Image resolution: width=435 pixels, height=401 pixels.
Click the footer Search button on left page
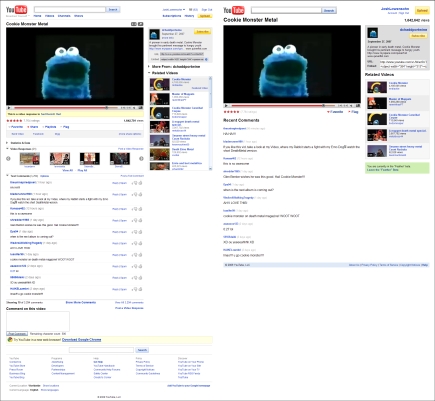(x=142, y=350)
